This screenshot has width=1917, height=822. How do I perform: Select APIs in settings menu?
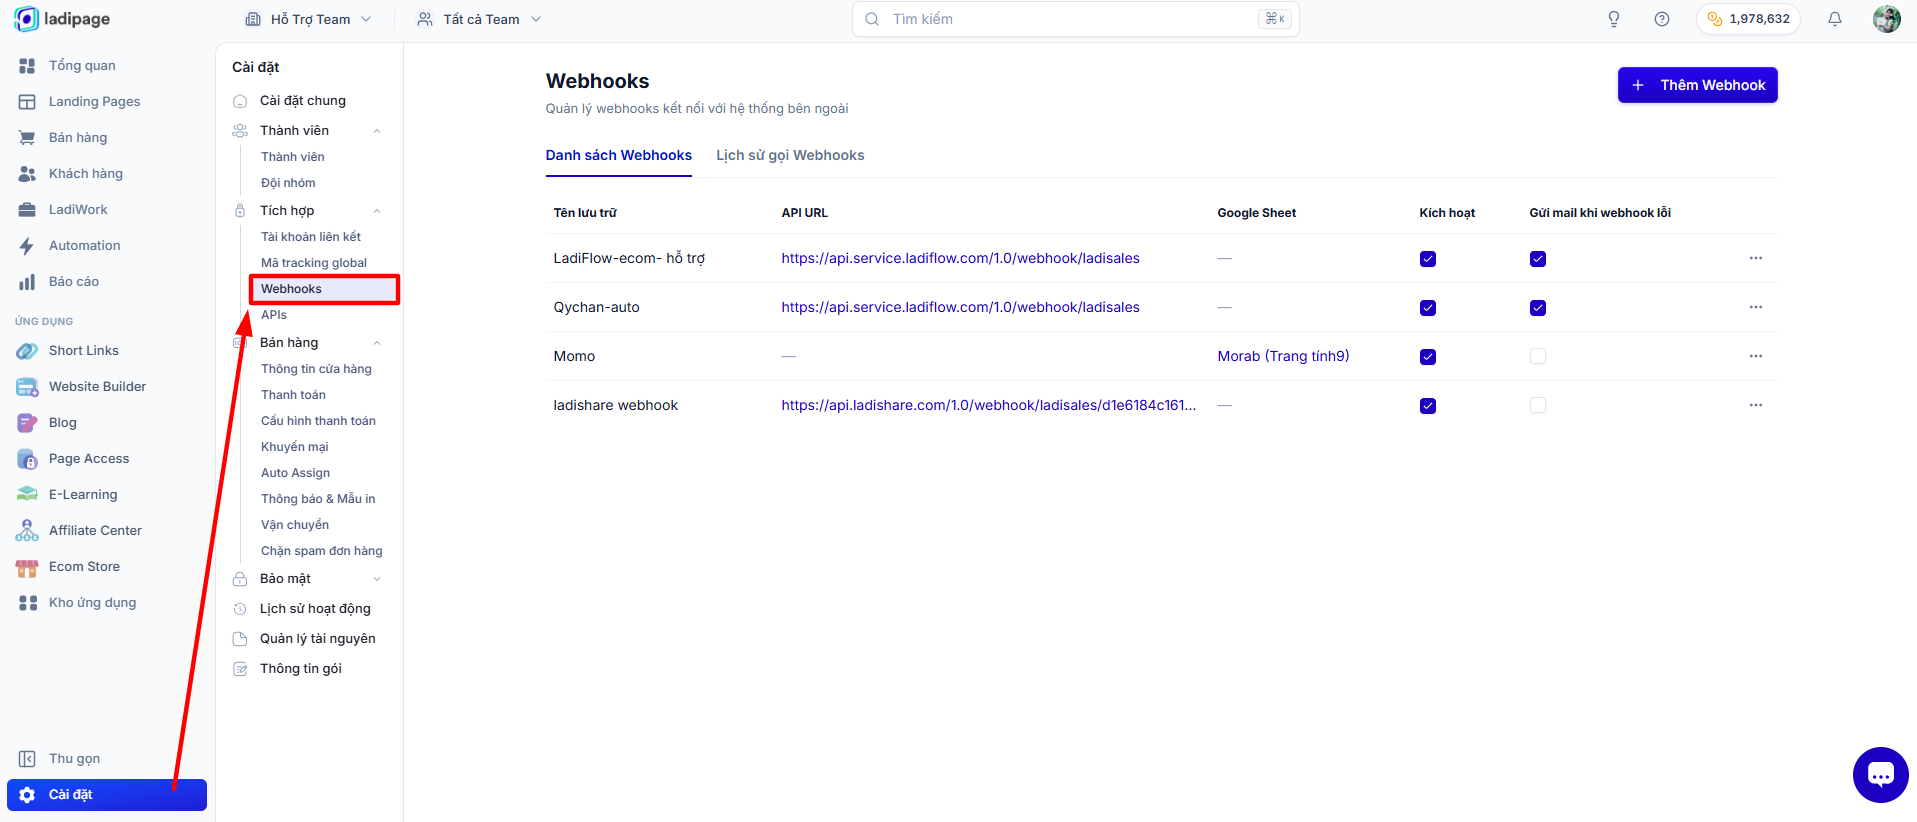(x=274, y=315)
